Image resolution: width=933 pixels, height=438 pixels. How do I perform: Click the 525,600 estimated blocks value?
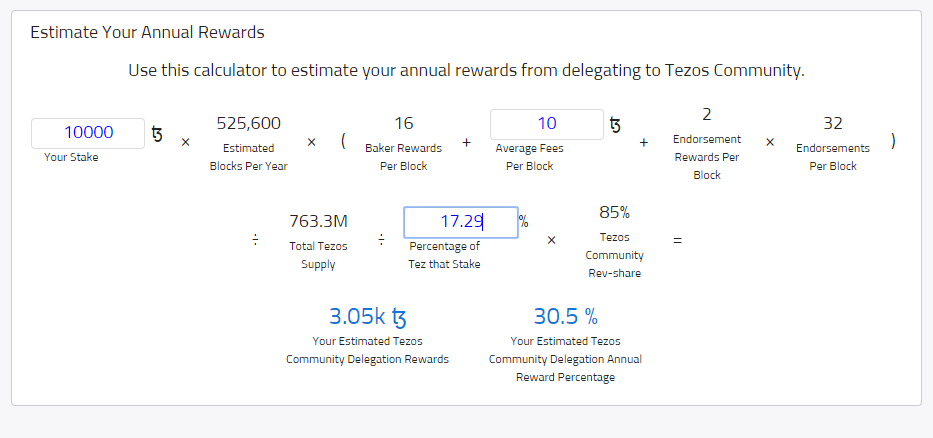tap(248, 123)
